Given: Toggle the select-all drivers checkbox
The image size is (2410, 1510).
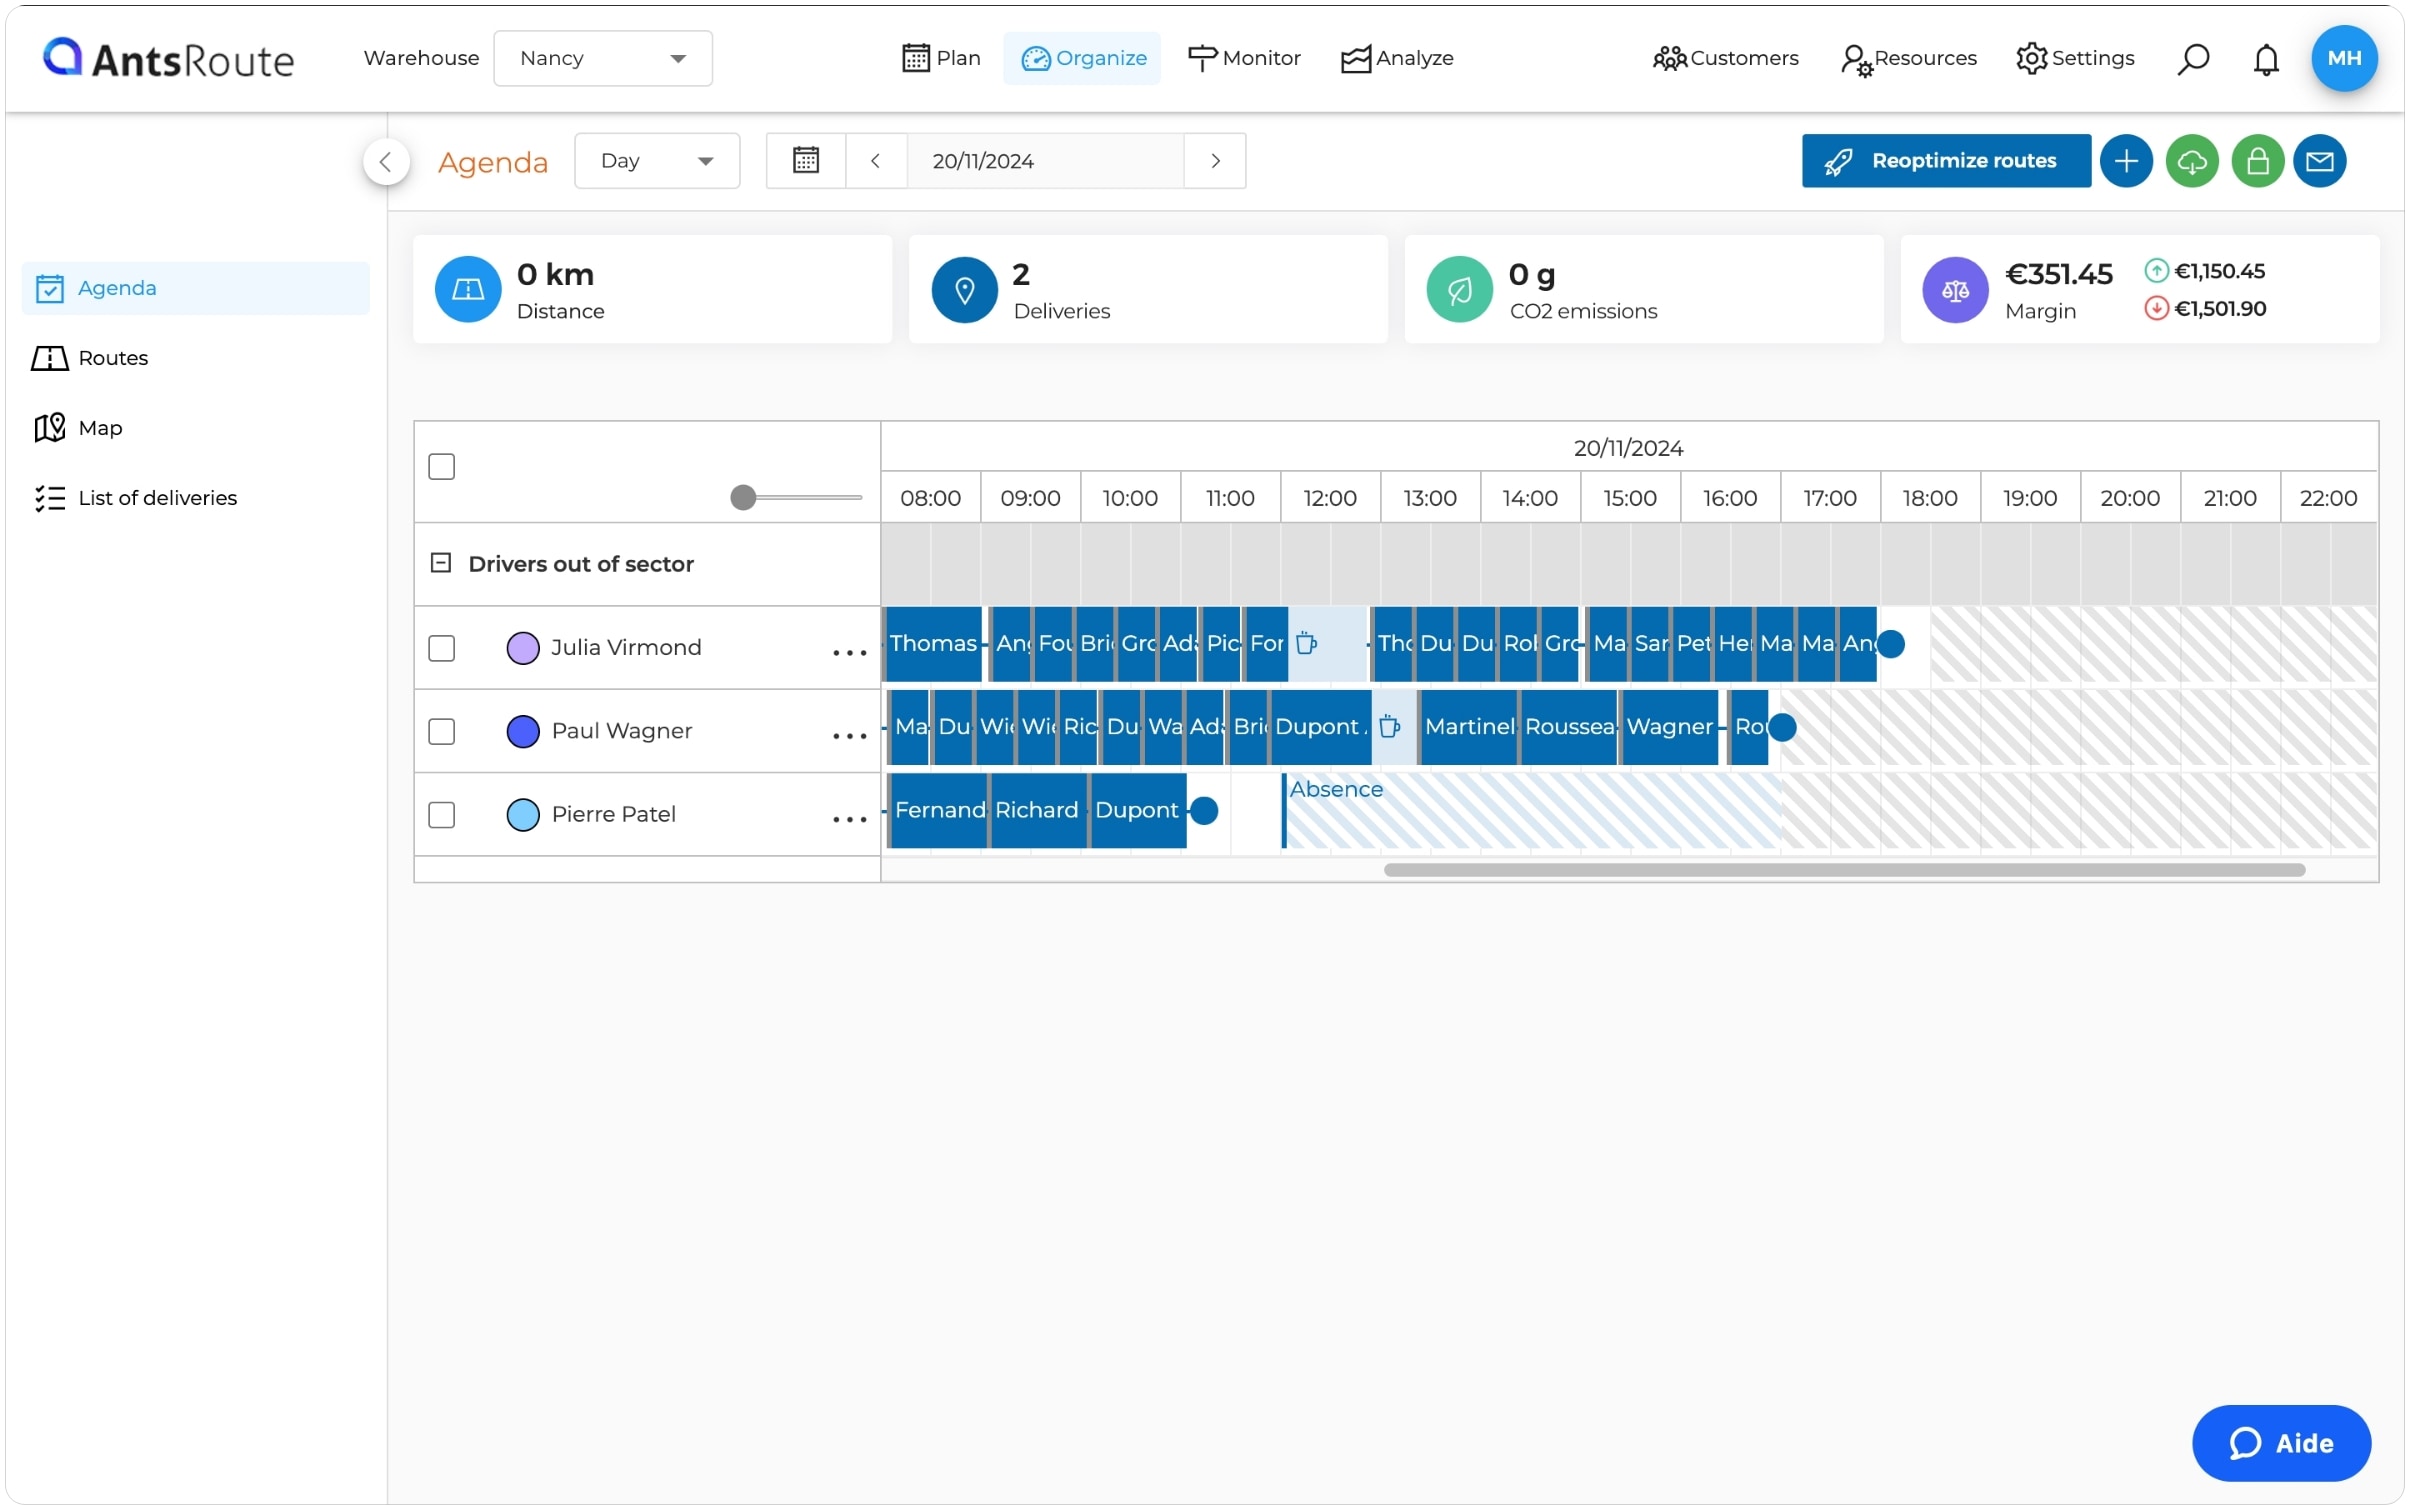Looking at the screenshot, I should click(x=441, y=467).
